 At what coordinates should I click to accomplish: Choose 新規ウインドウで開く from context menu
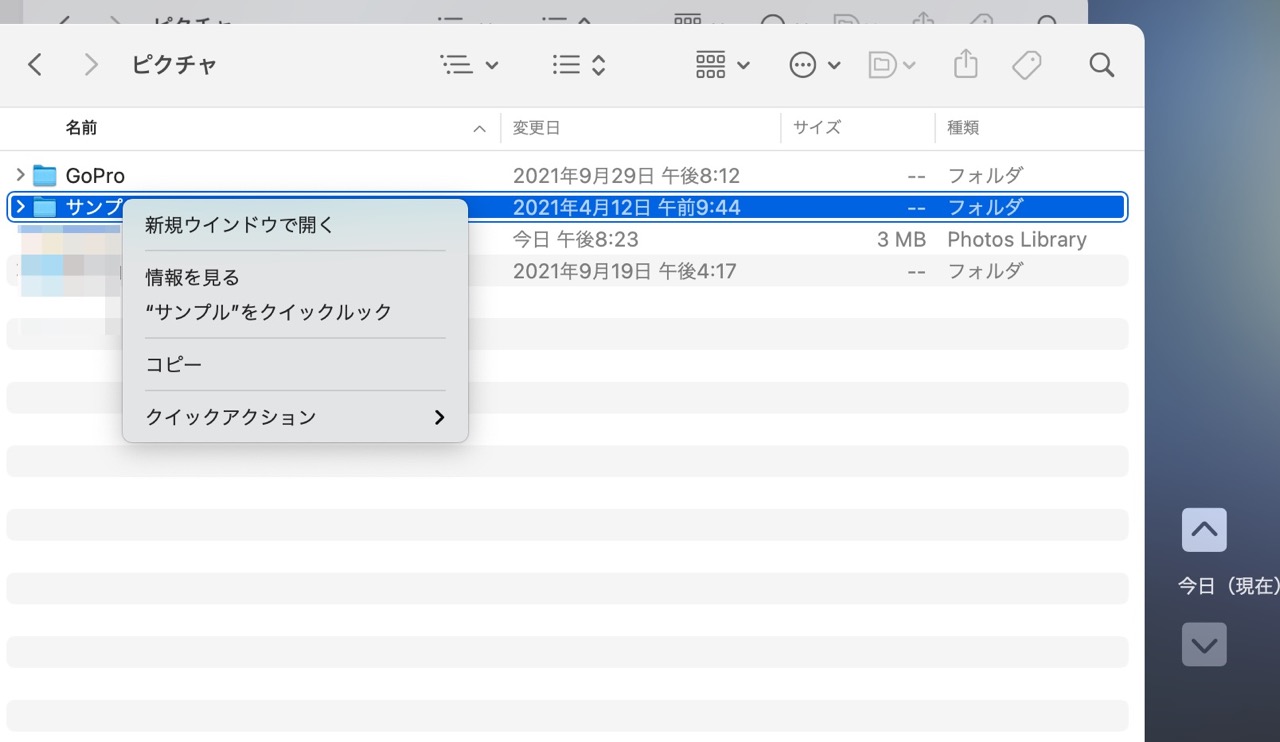pyautogui.click(x=240, y=225)
